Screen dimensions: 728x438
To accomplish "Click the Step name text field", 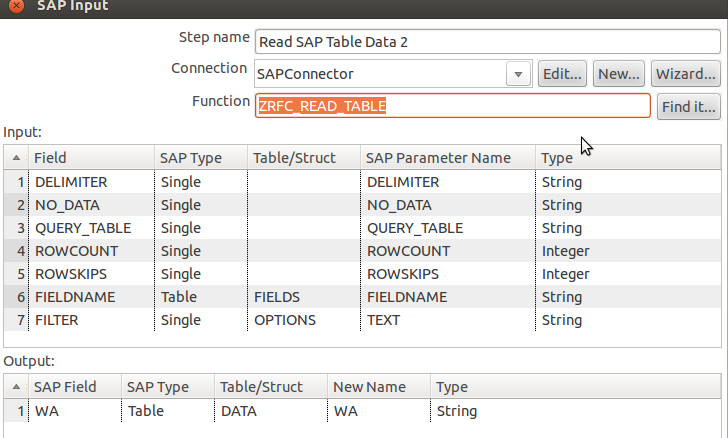I will [x=486, y=42].
